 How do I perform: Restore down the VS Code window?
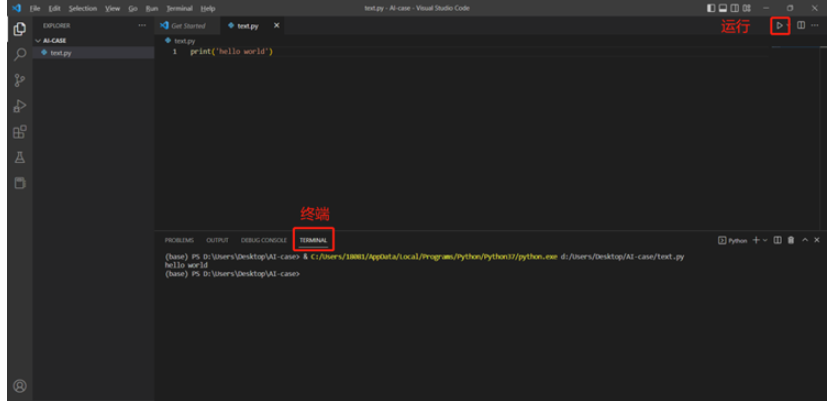tap(790, 8)
